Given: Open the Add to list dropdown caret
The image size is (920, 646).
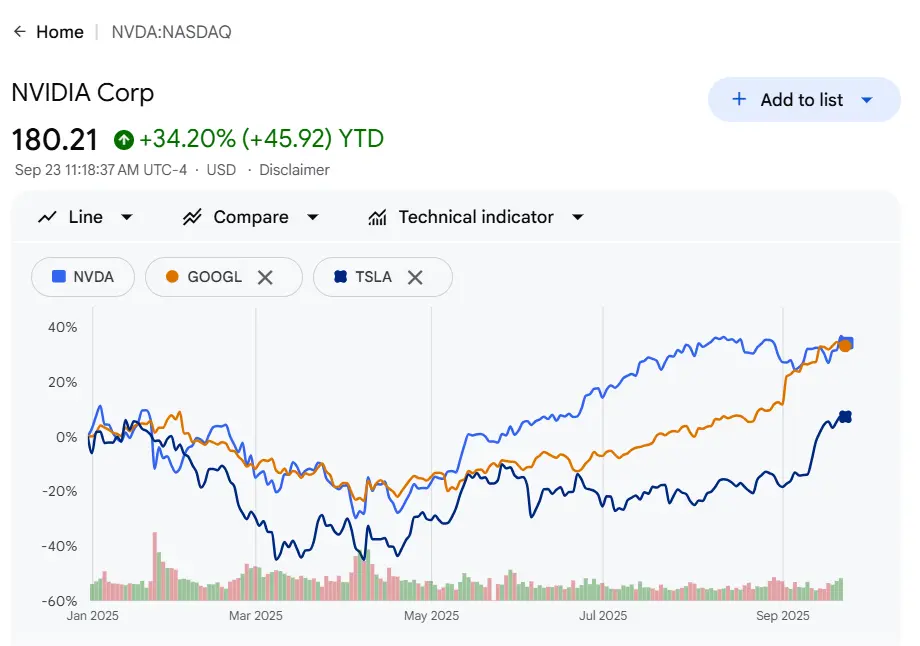Looking at the screenshot, I should [x=867, y=100].
